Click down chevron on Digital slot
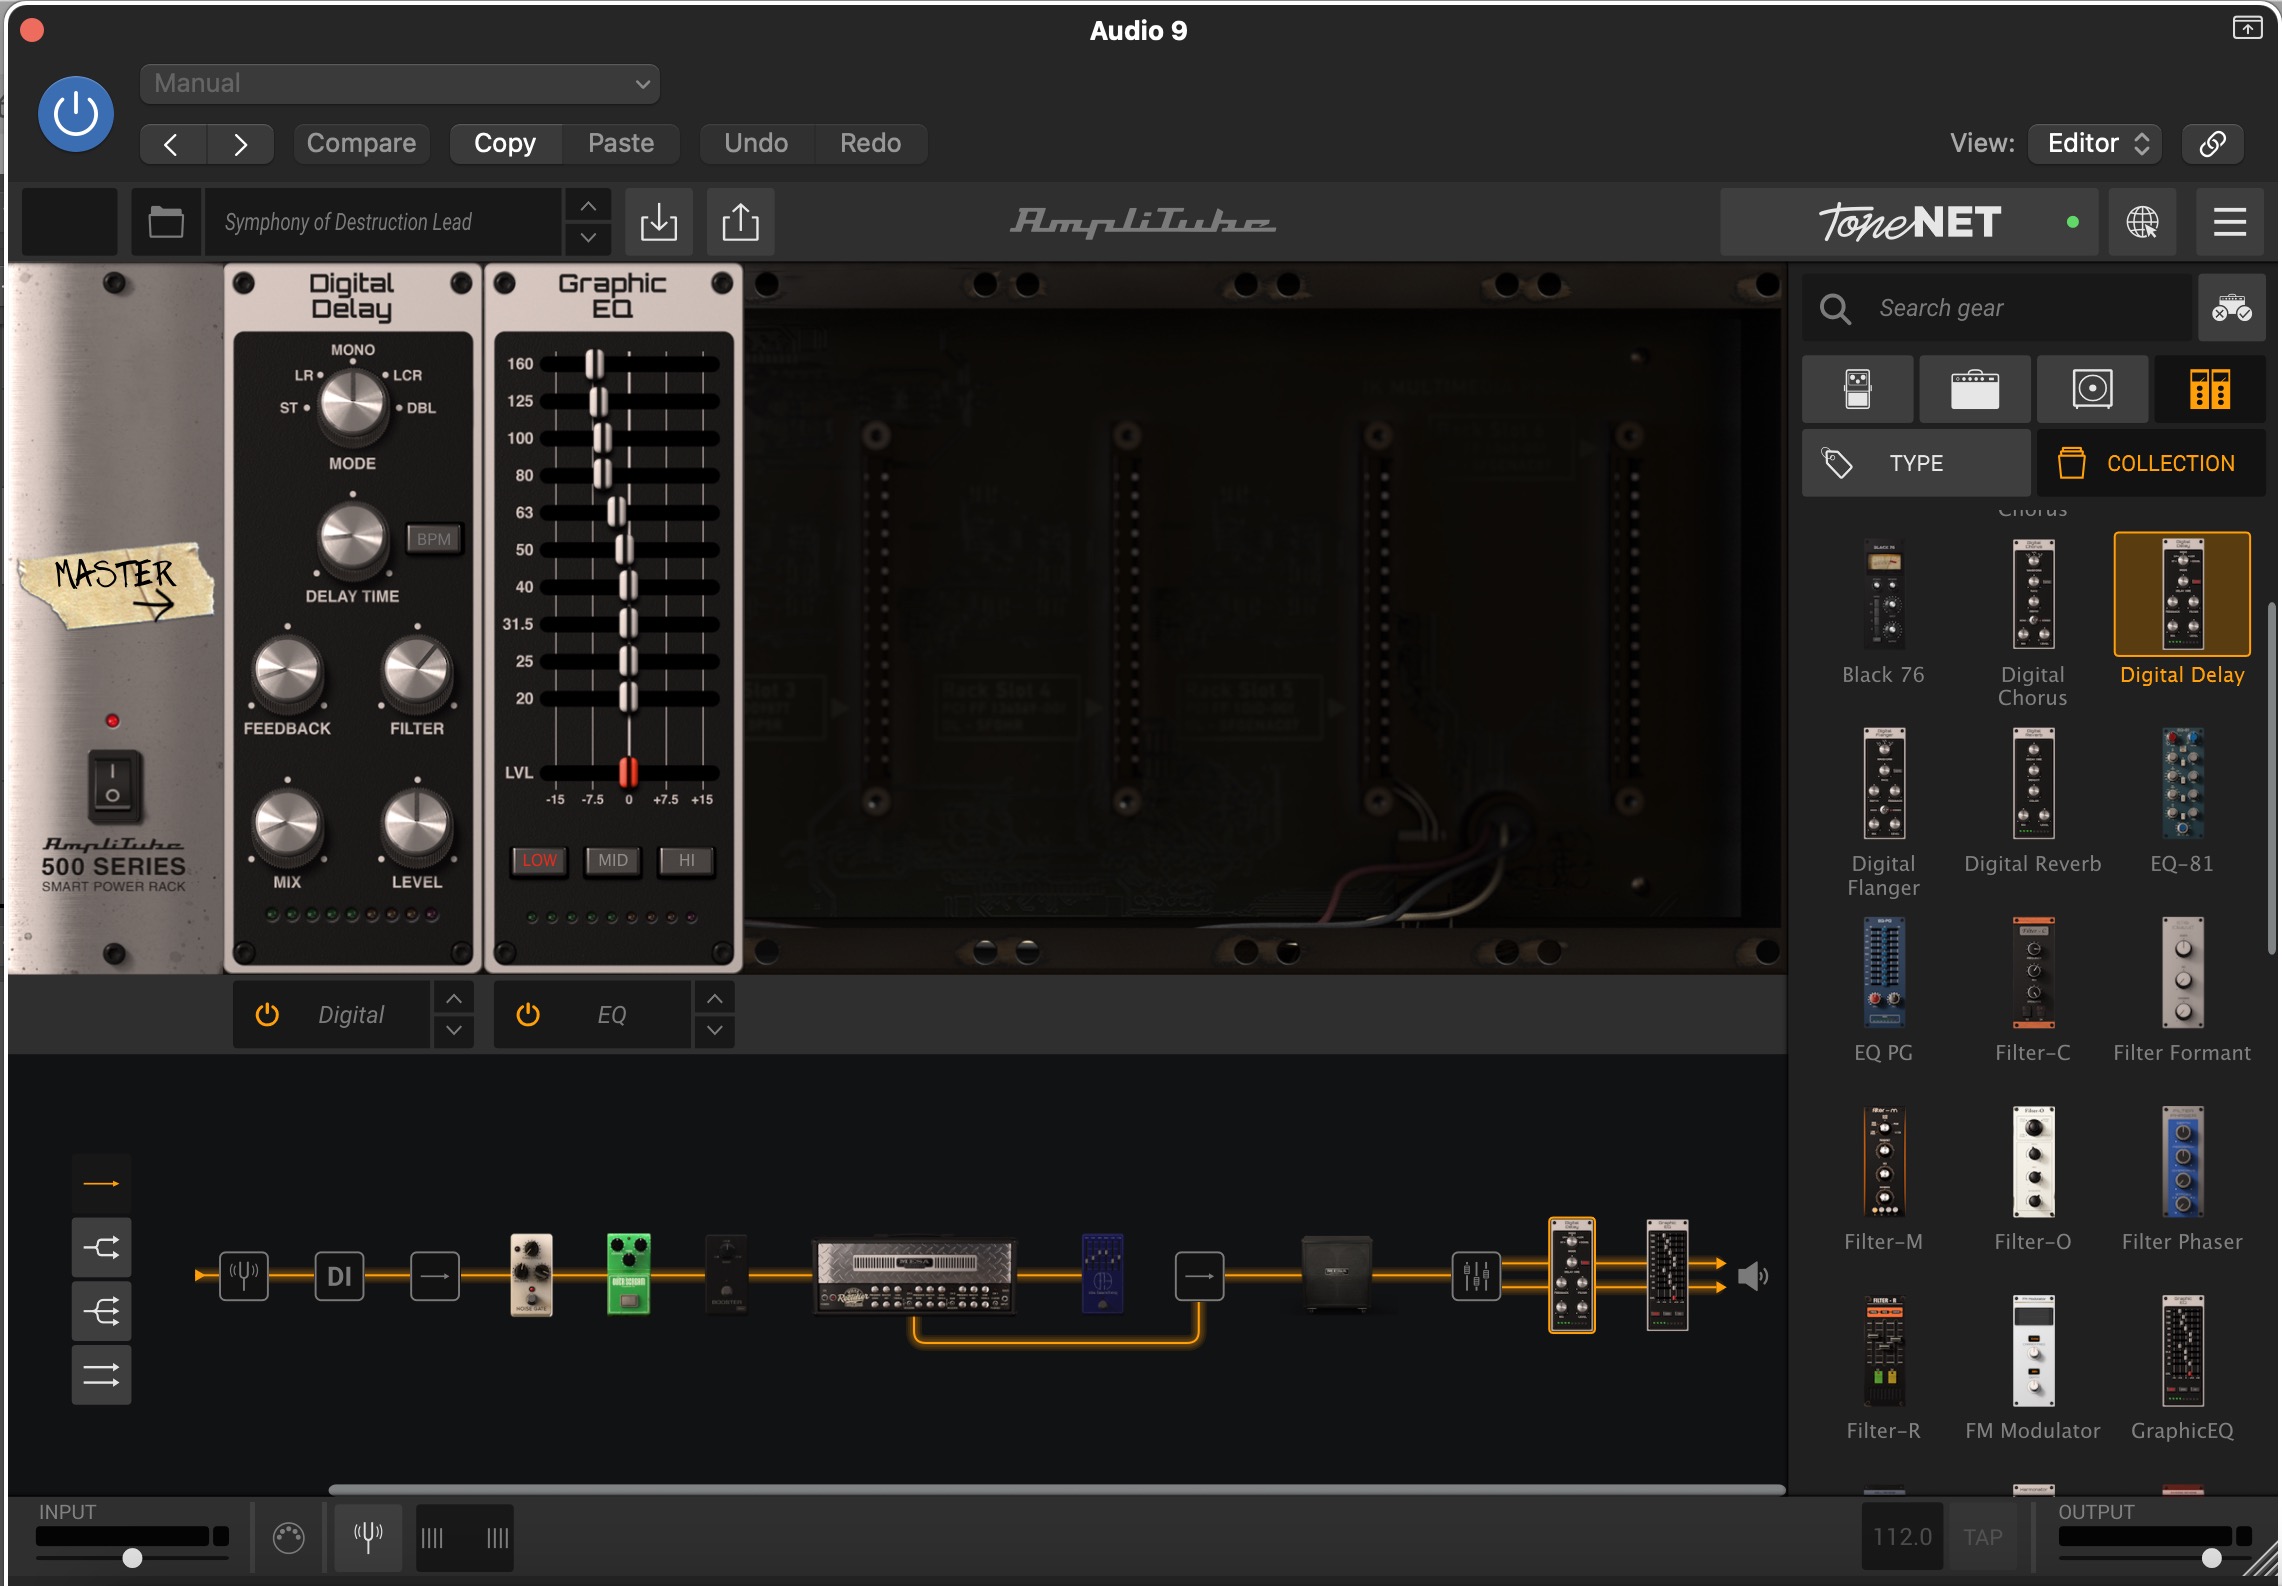 coord(454,1030)
